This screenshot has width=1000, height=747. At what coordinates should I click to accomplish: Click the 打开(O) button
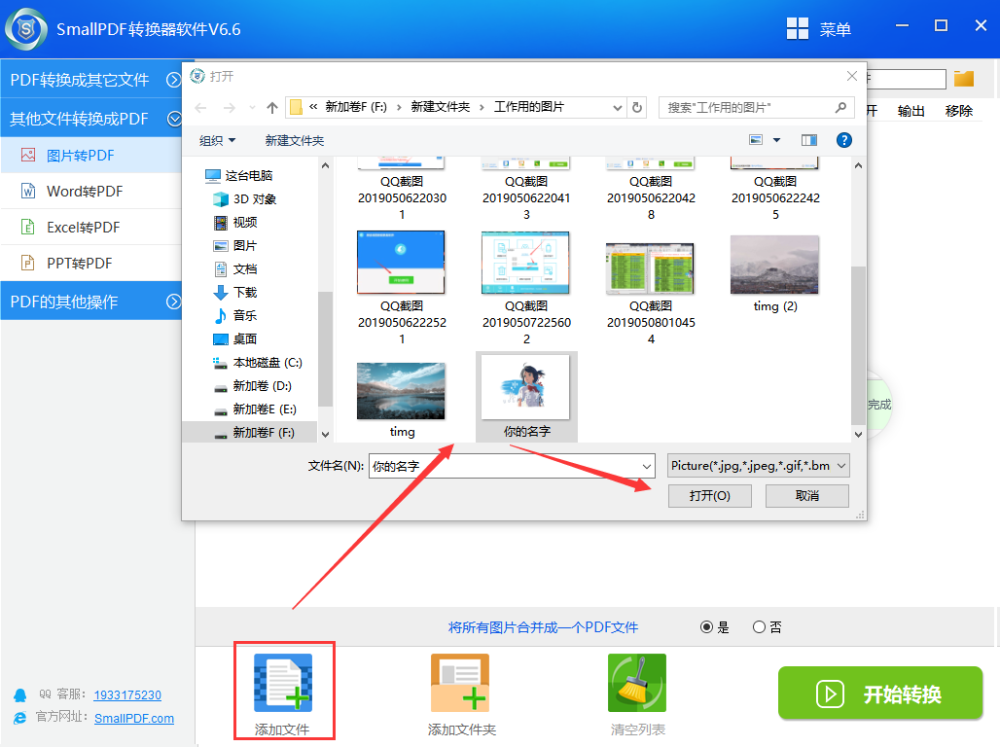[710, 496]
